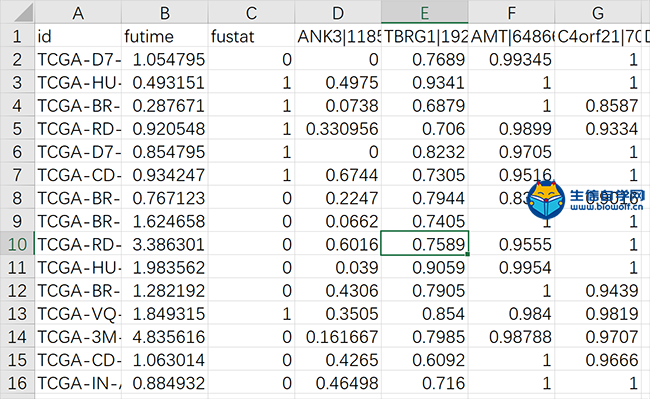Screen dimensions: 650x399
Task: Select cell with value 1.063014
Action: tap(165, 360)
